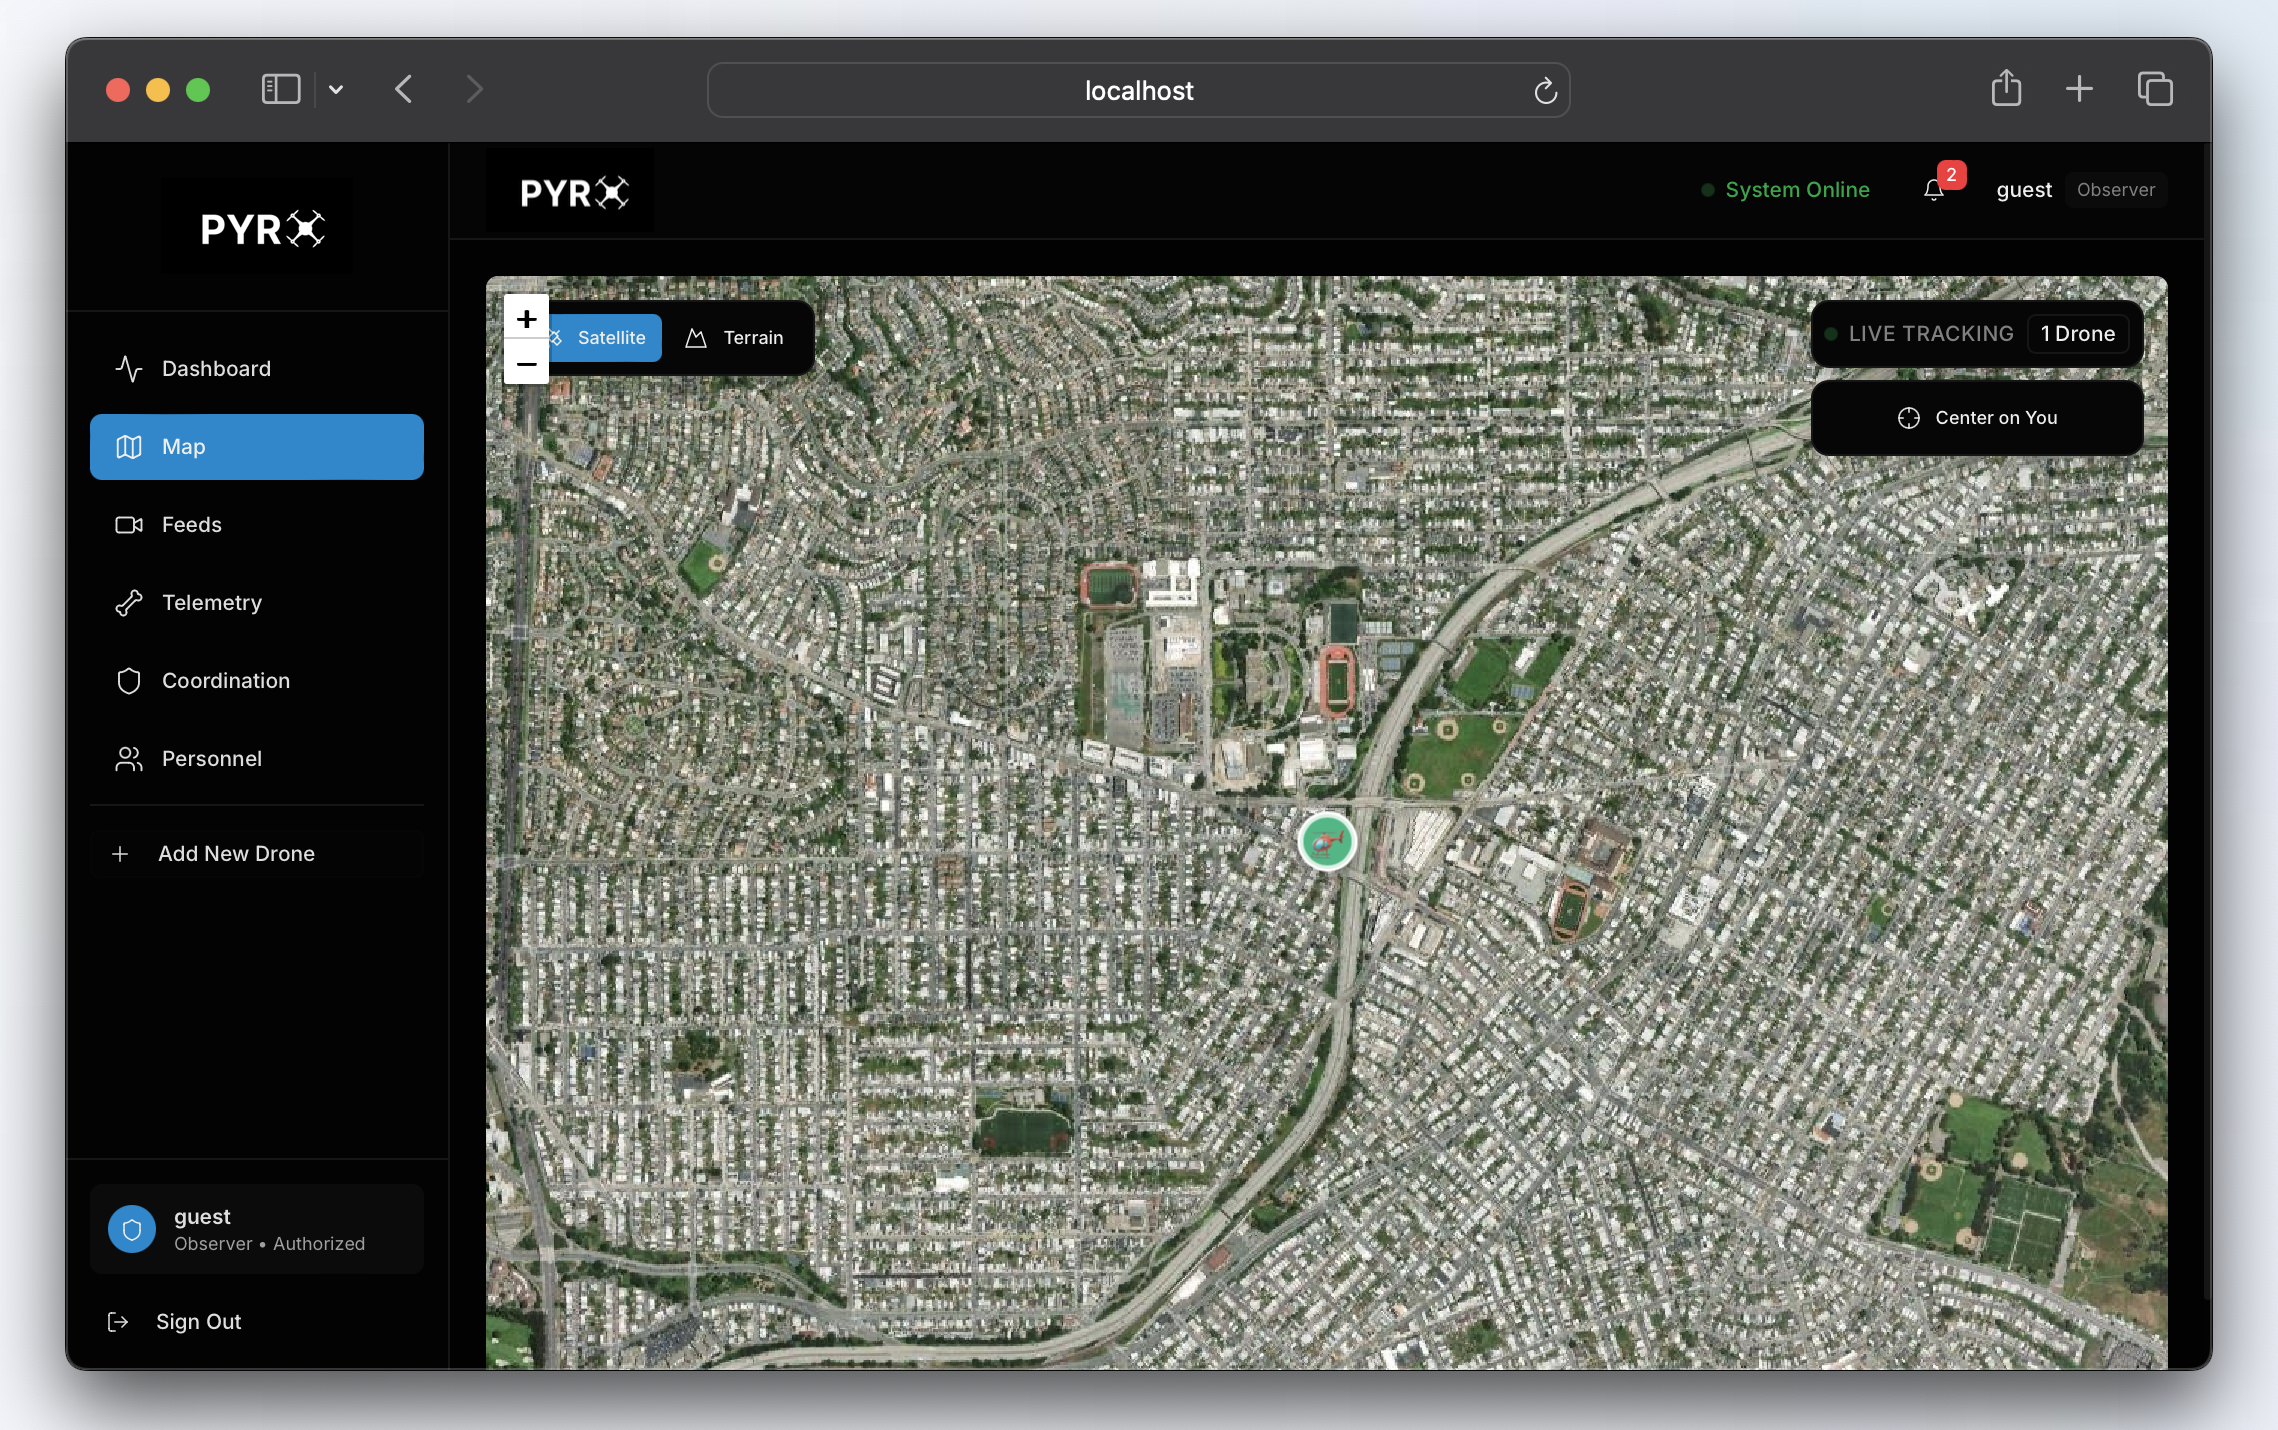Reload the page with refresh icon
The height and width of the screenshot is (1430, 2278).
[x=1545, y=91]
